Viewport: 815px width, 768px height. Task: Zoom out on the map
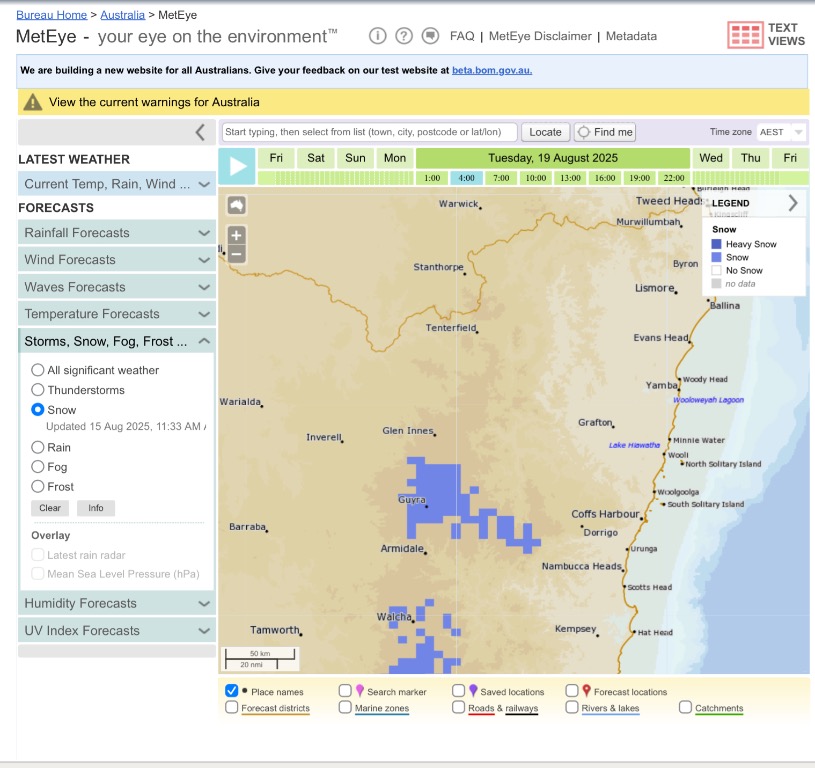click(236, 254)
